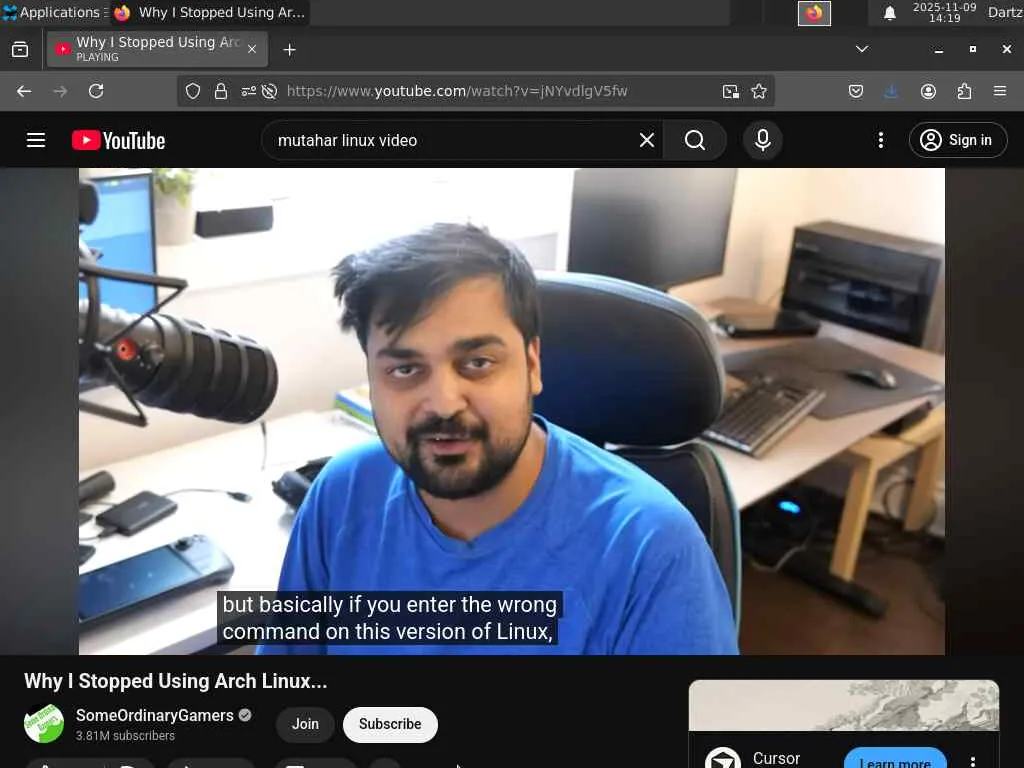Open the extensions puzzle icon
This screenshot has height=768, width=1024.
coord(964,91)
